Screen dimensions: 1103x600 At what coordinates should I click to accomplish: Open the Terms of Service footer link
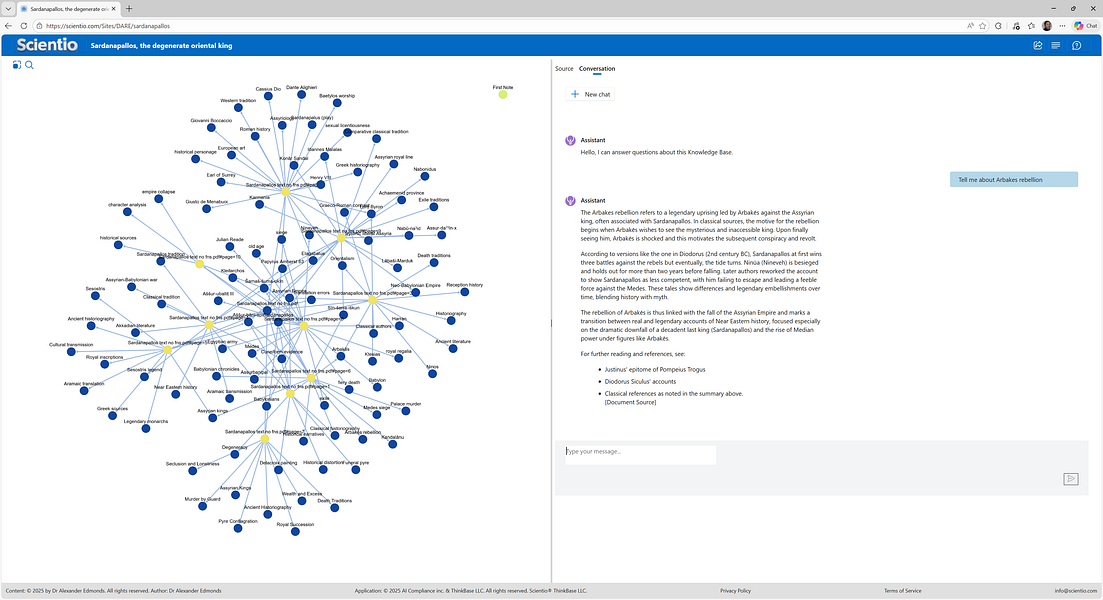click(x=903, y=591)
